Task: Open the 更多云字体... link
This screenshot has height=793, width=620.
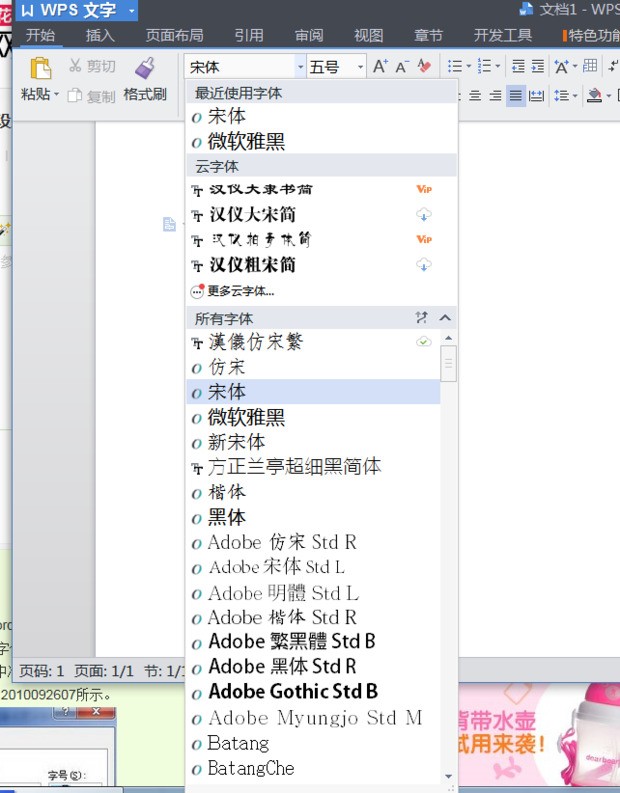Action: [x=233, y=291]
